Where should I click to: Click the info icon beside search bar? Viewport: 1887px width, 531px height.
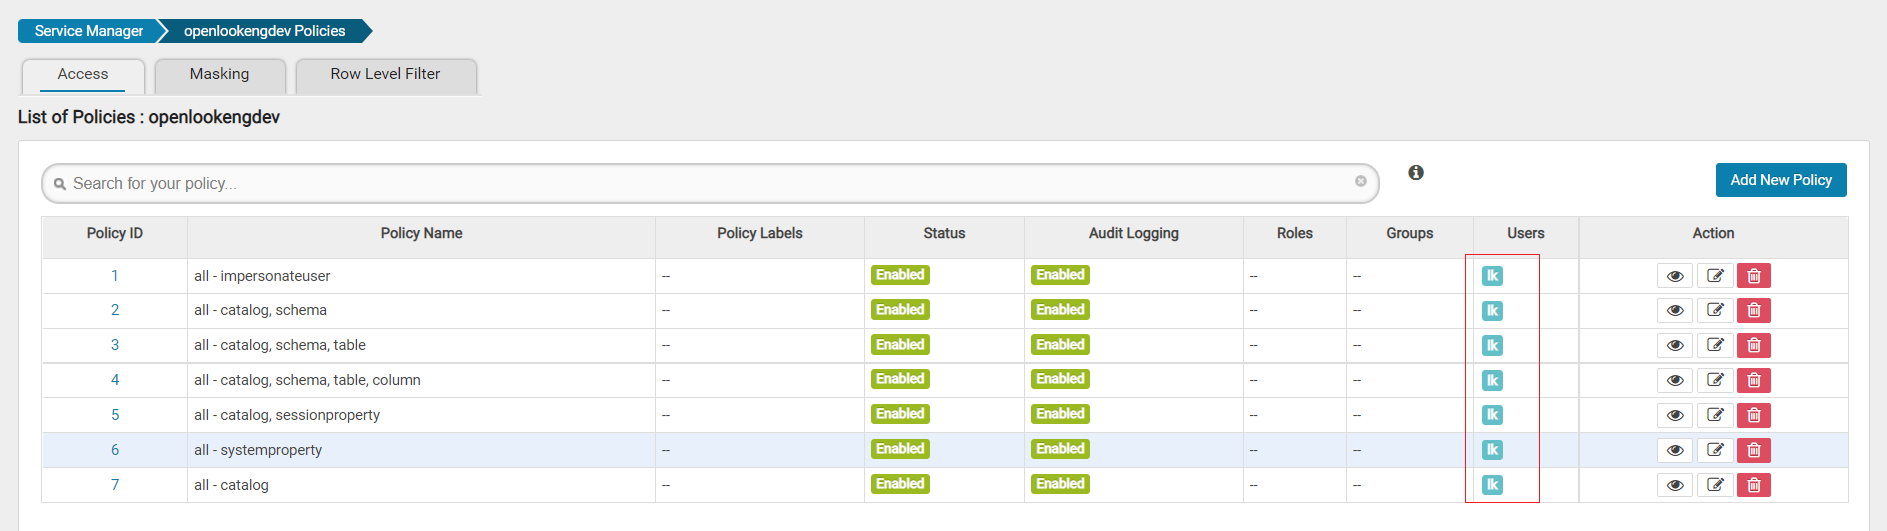point(1416,173)
